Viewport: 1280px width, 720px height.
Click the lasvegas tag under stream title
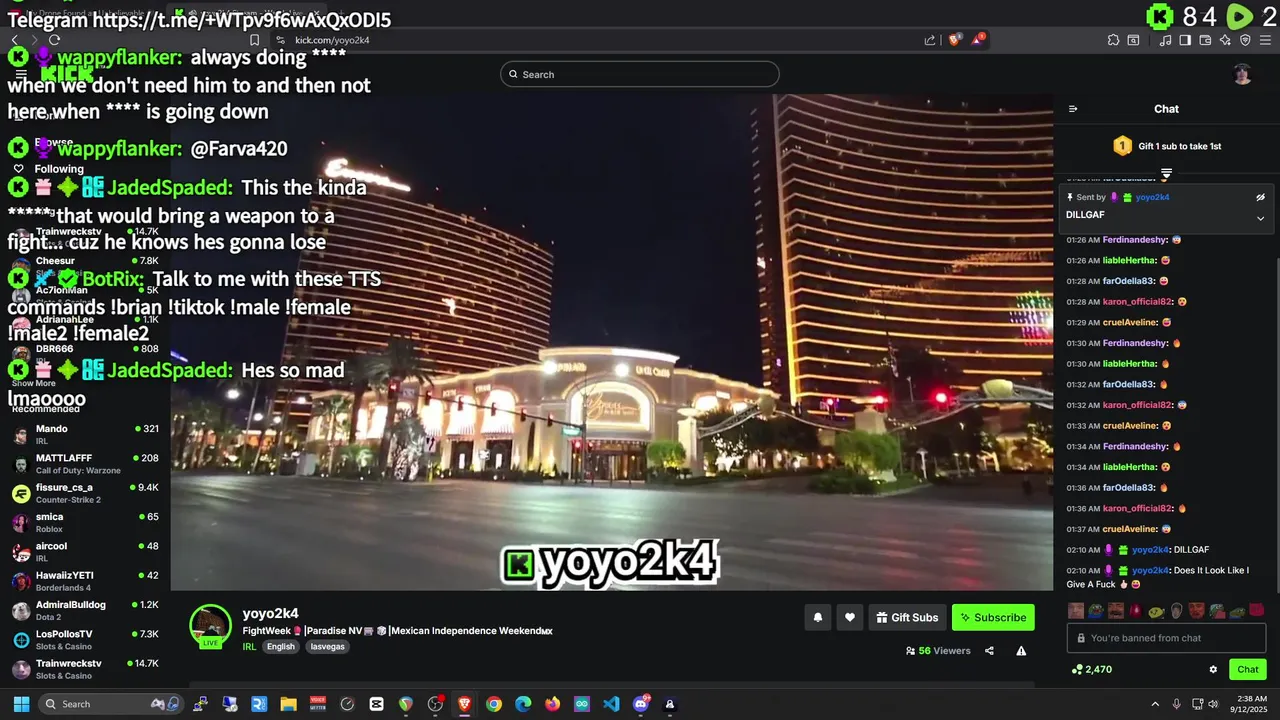coord(327,647)
